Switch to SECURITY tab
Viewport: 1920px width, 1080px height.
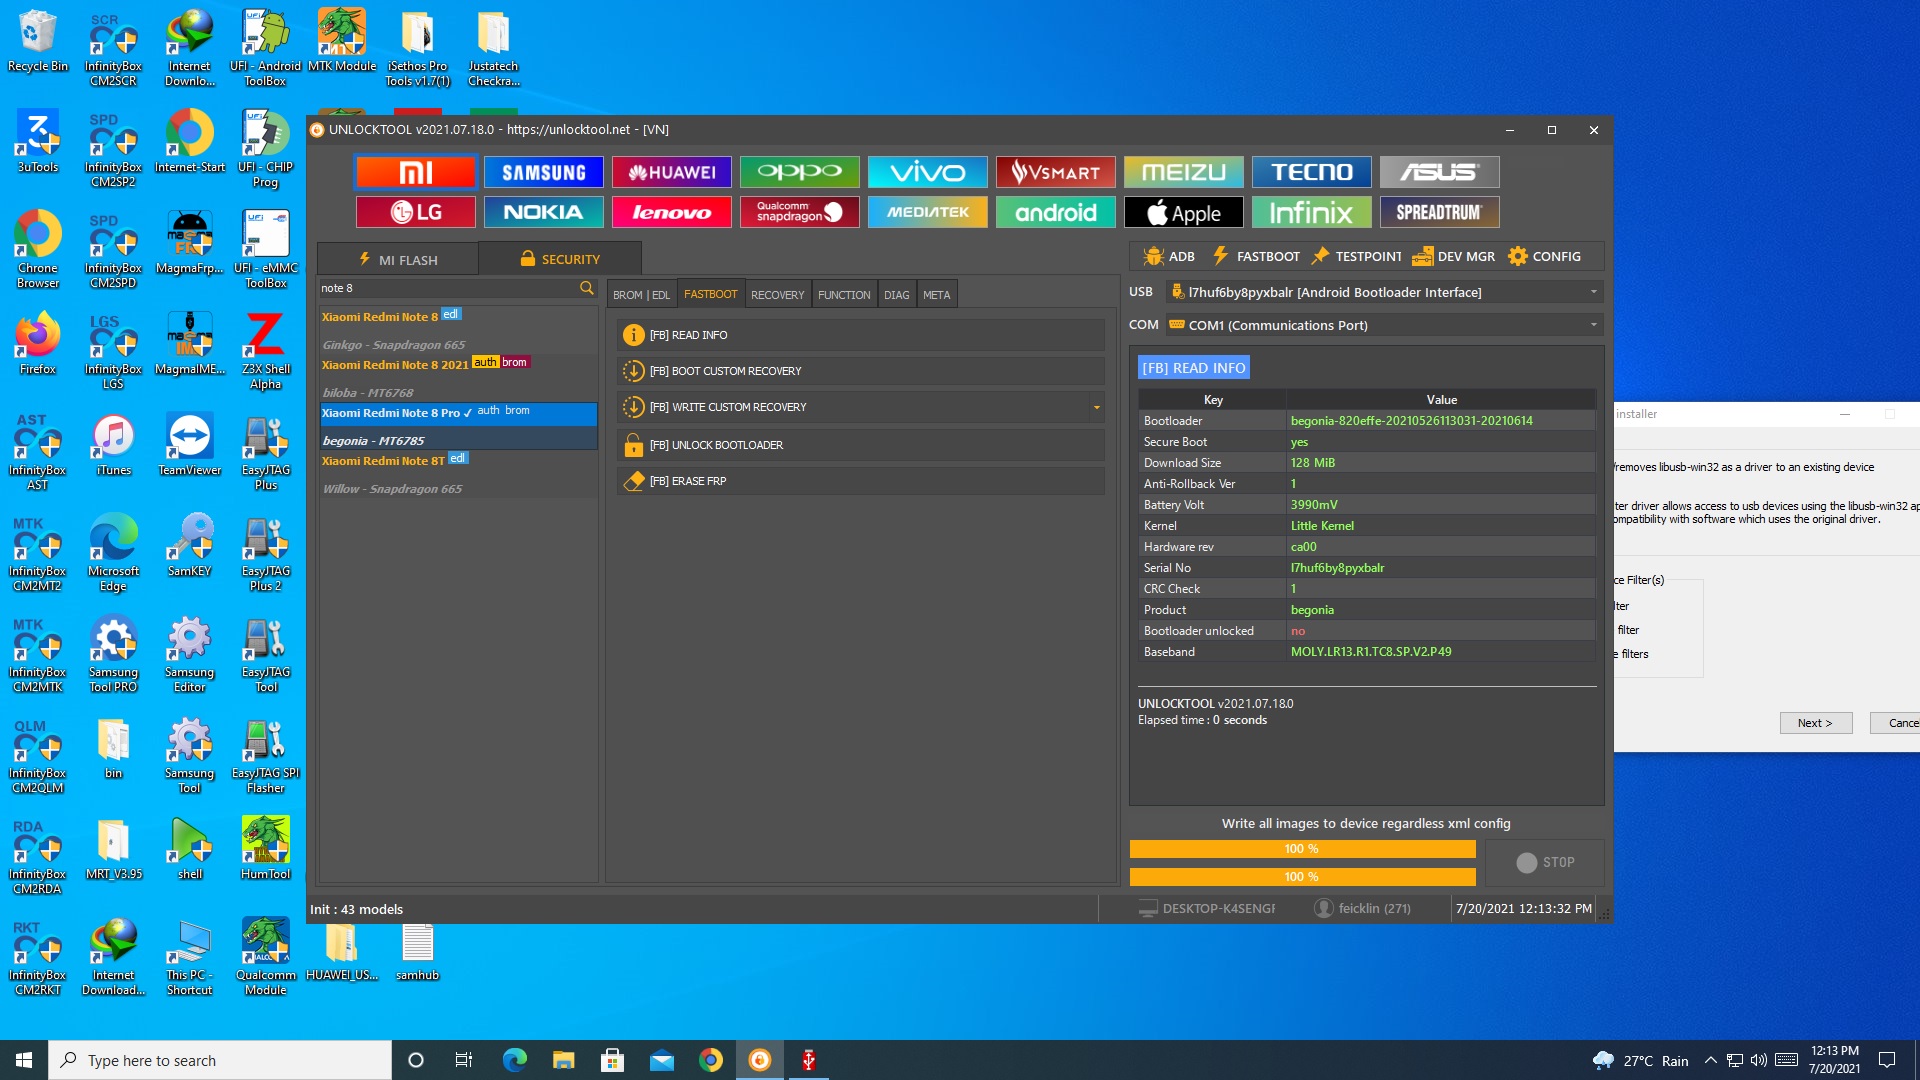tap(560, 259)
